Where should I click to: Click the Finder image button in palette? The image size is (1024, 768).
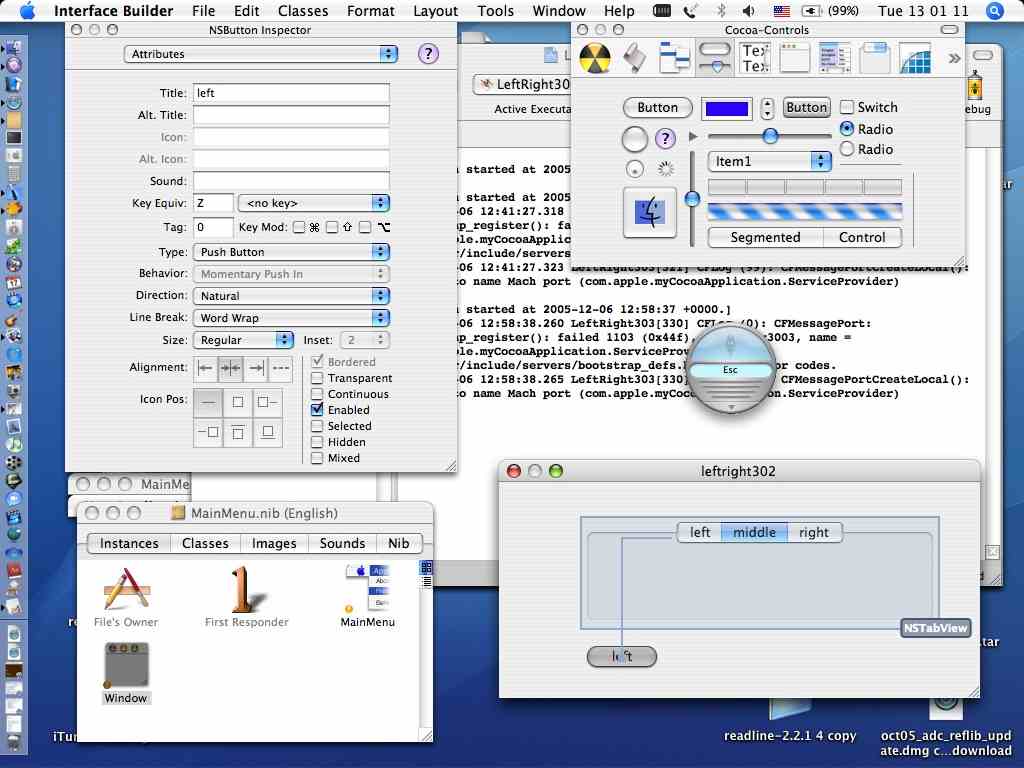point(650,212)
